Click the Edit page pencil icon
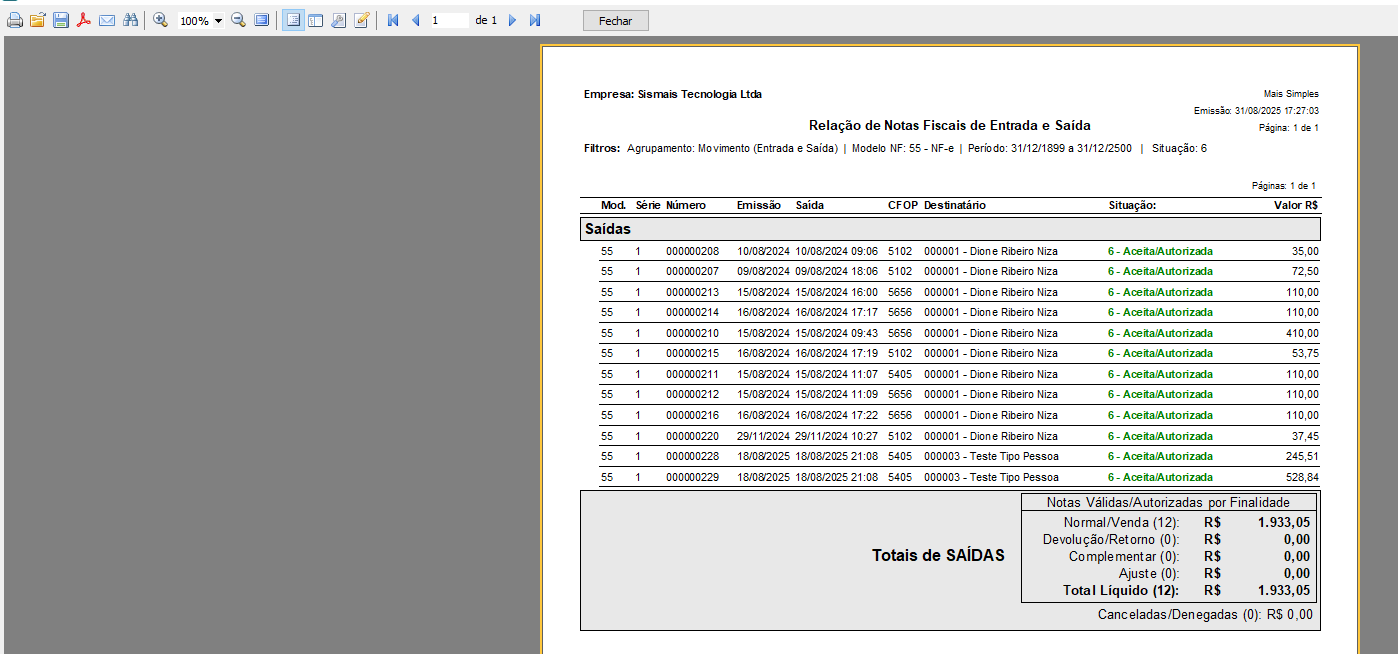 [362, 20]
